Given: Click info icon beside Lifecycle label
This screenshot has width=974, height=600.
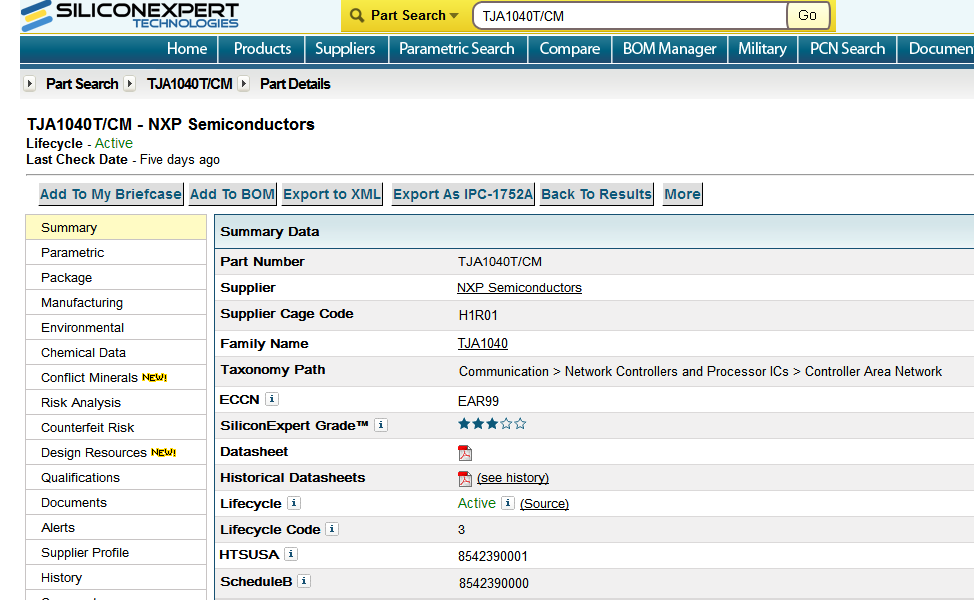Looking at the screenshot, I should (x=294, y=502).
